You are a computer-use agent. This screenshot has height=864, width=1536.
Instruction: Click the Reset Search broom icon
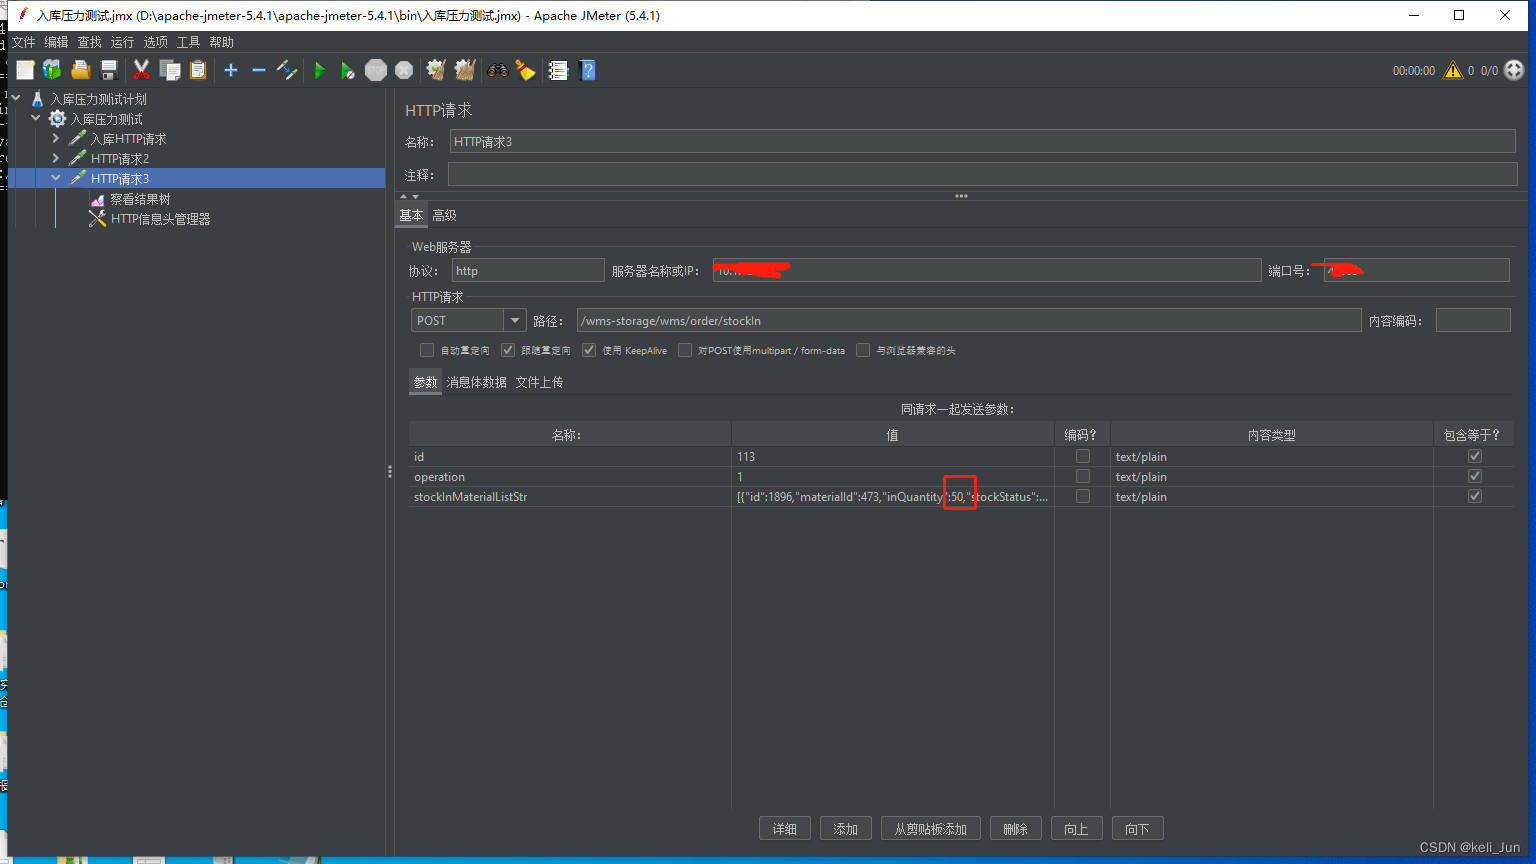point(525,69)
